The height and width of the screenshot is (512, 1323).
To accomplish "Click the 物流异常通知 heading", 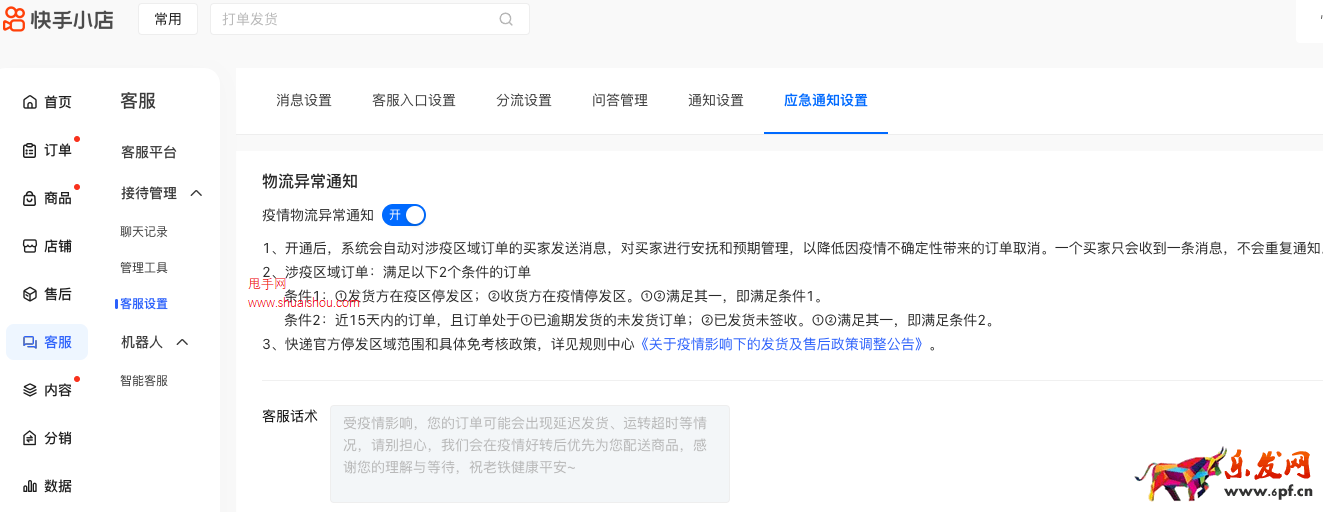I will (310, 181).
